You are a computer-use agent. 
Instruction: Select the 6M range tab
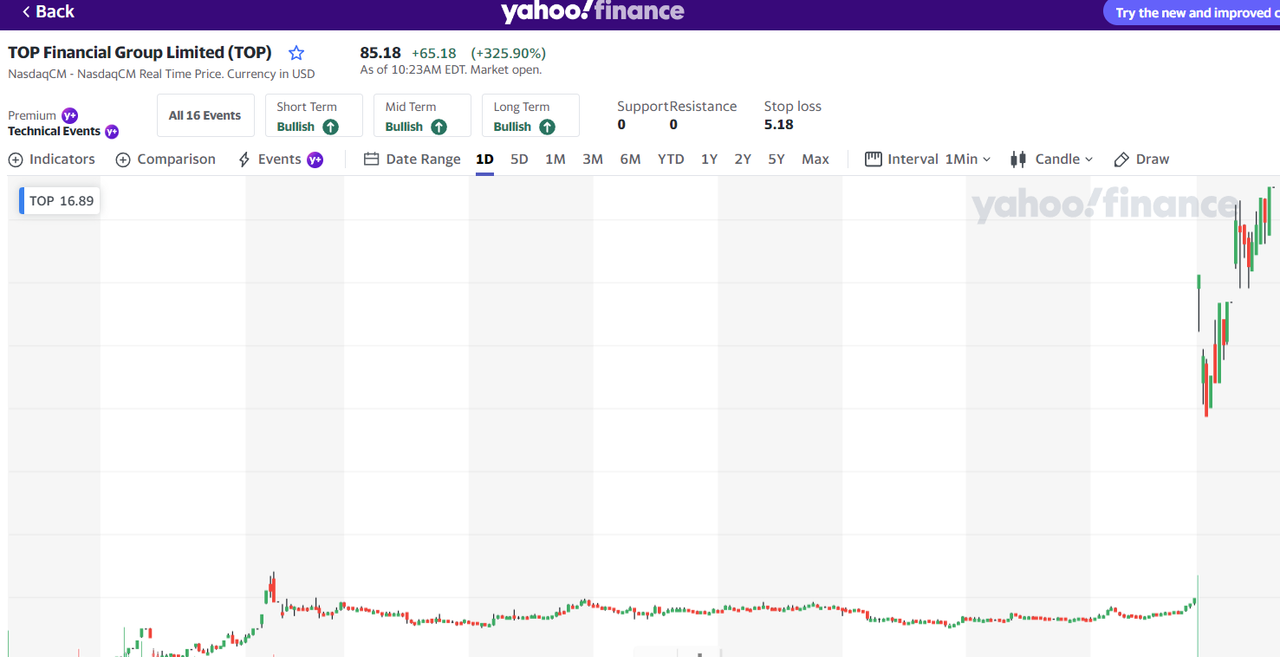click(x=630, y=159)
